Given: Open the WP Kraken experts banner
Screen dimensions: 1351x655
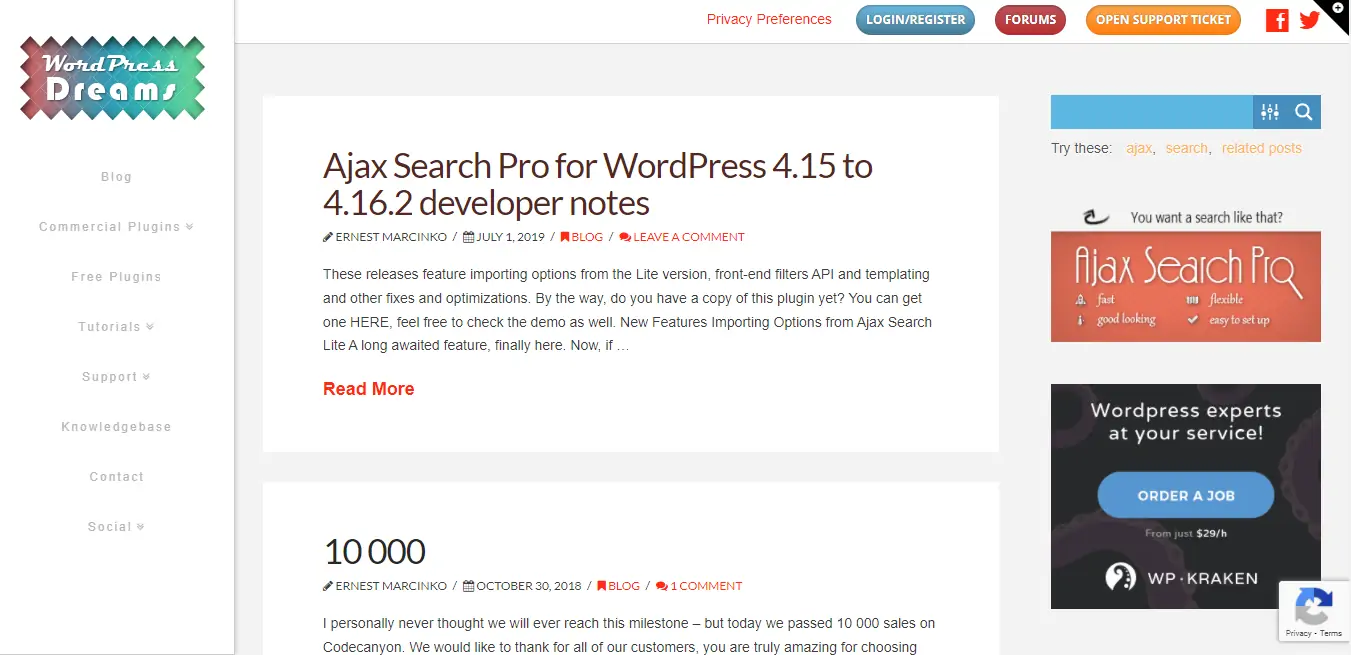Looking at the screenshot, I should click(x=1186, y=496).
